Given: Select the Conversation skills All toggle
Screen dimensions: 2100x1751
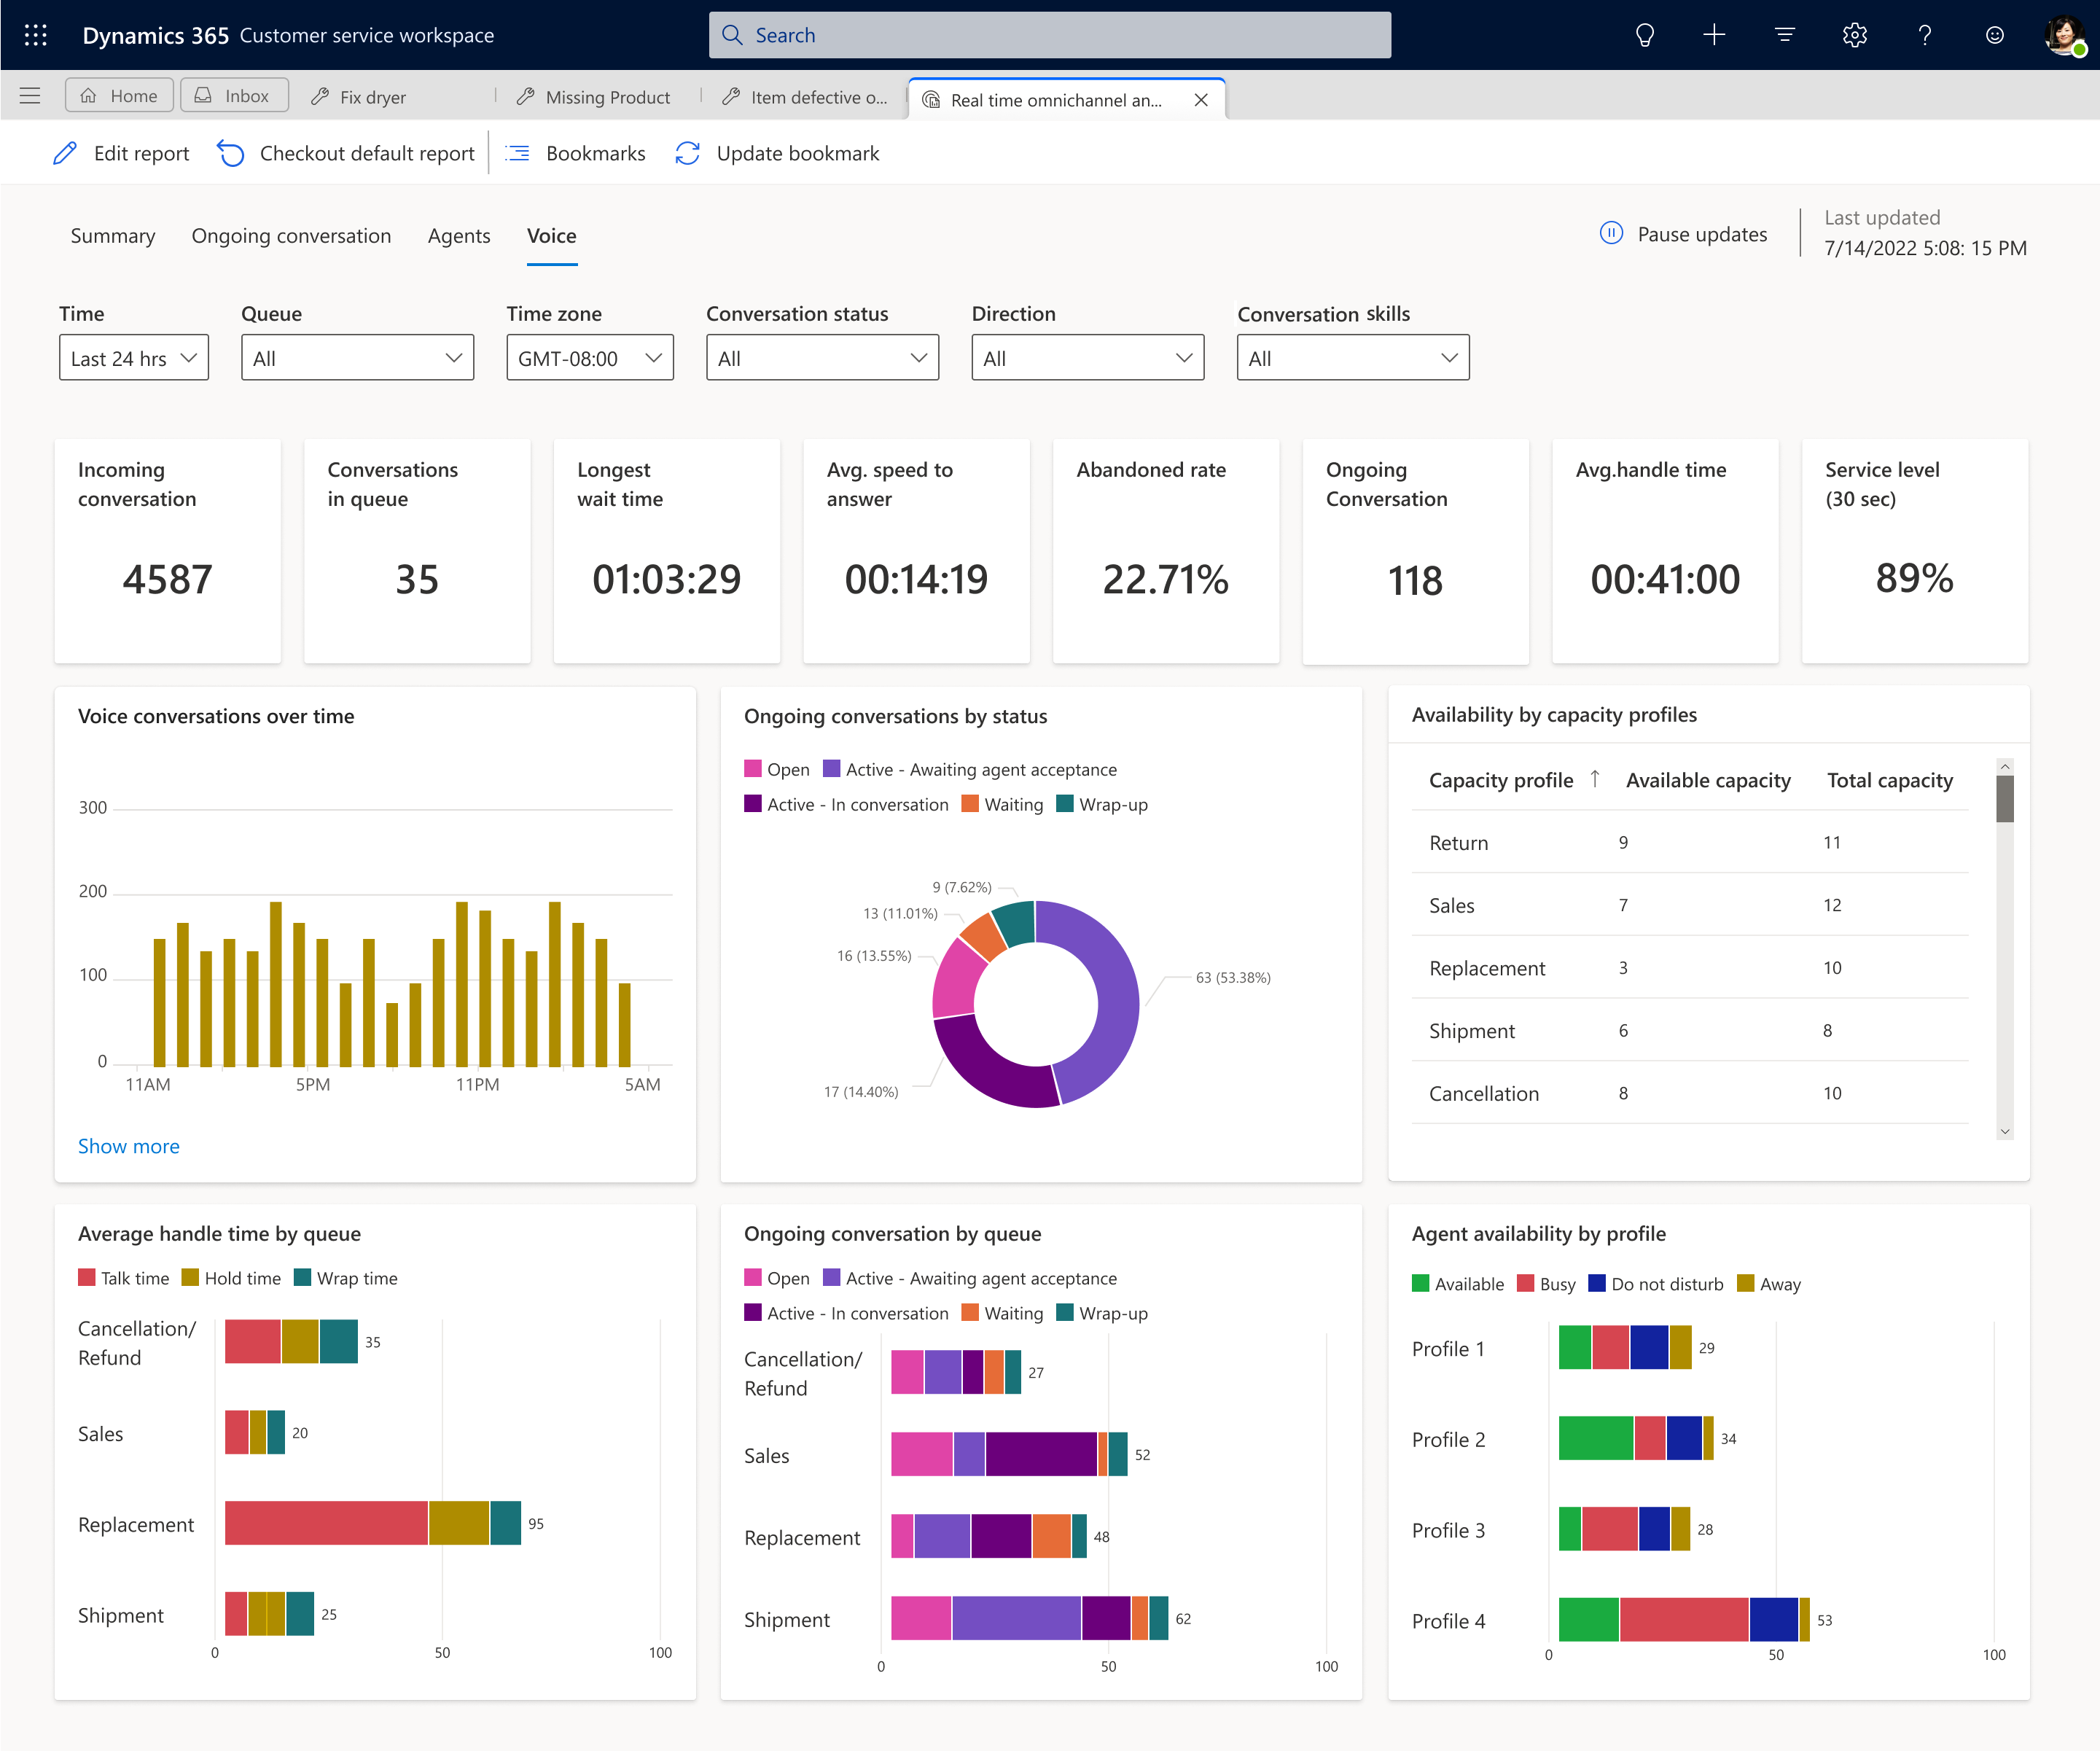Looking at the screenshot, I should (1350, 357).
